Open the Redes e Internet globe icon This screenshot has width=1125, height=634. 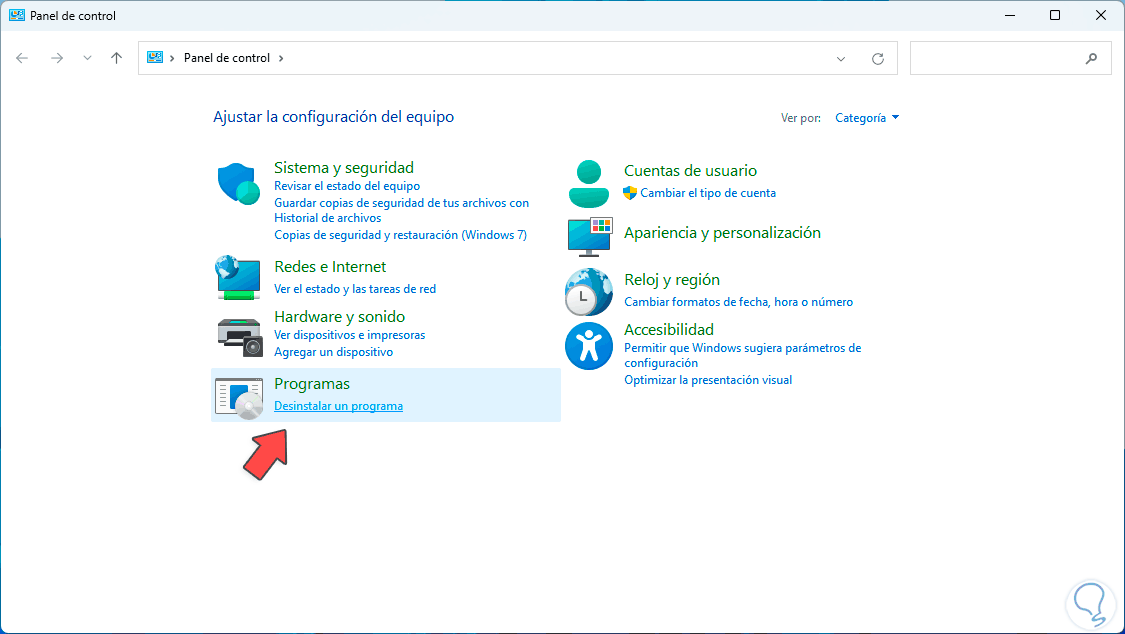point(238,277)
